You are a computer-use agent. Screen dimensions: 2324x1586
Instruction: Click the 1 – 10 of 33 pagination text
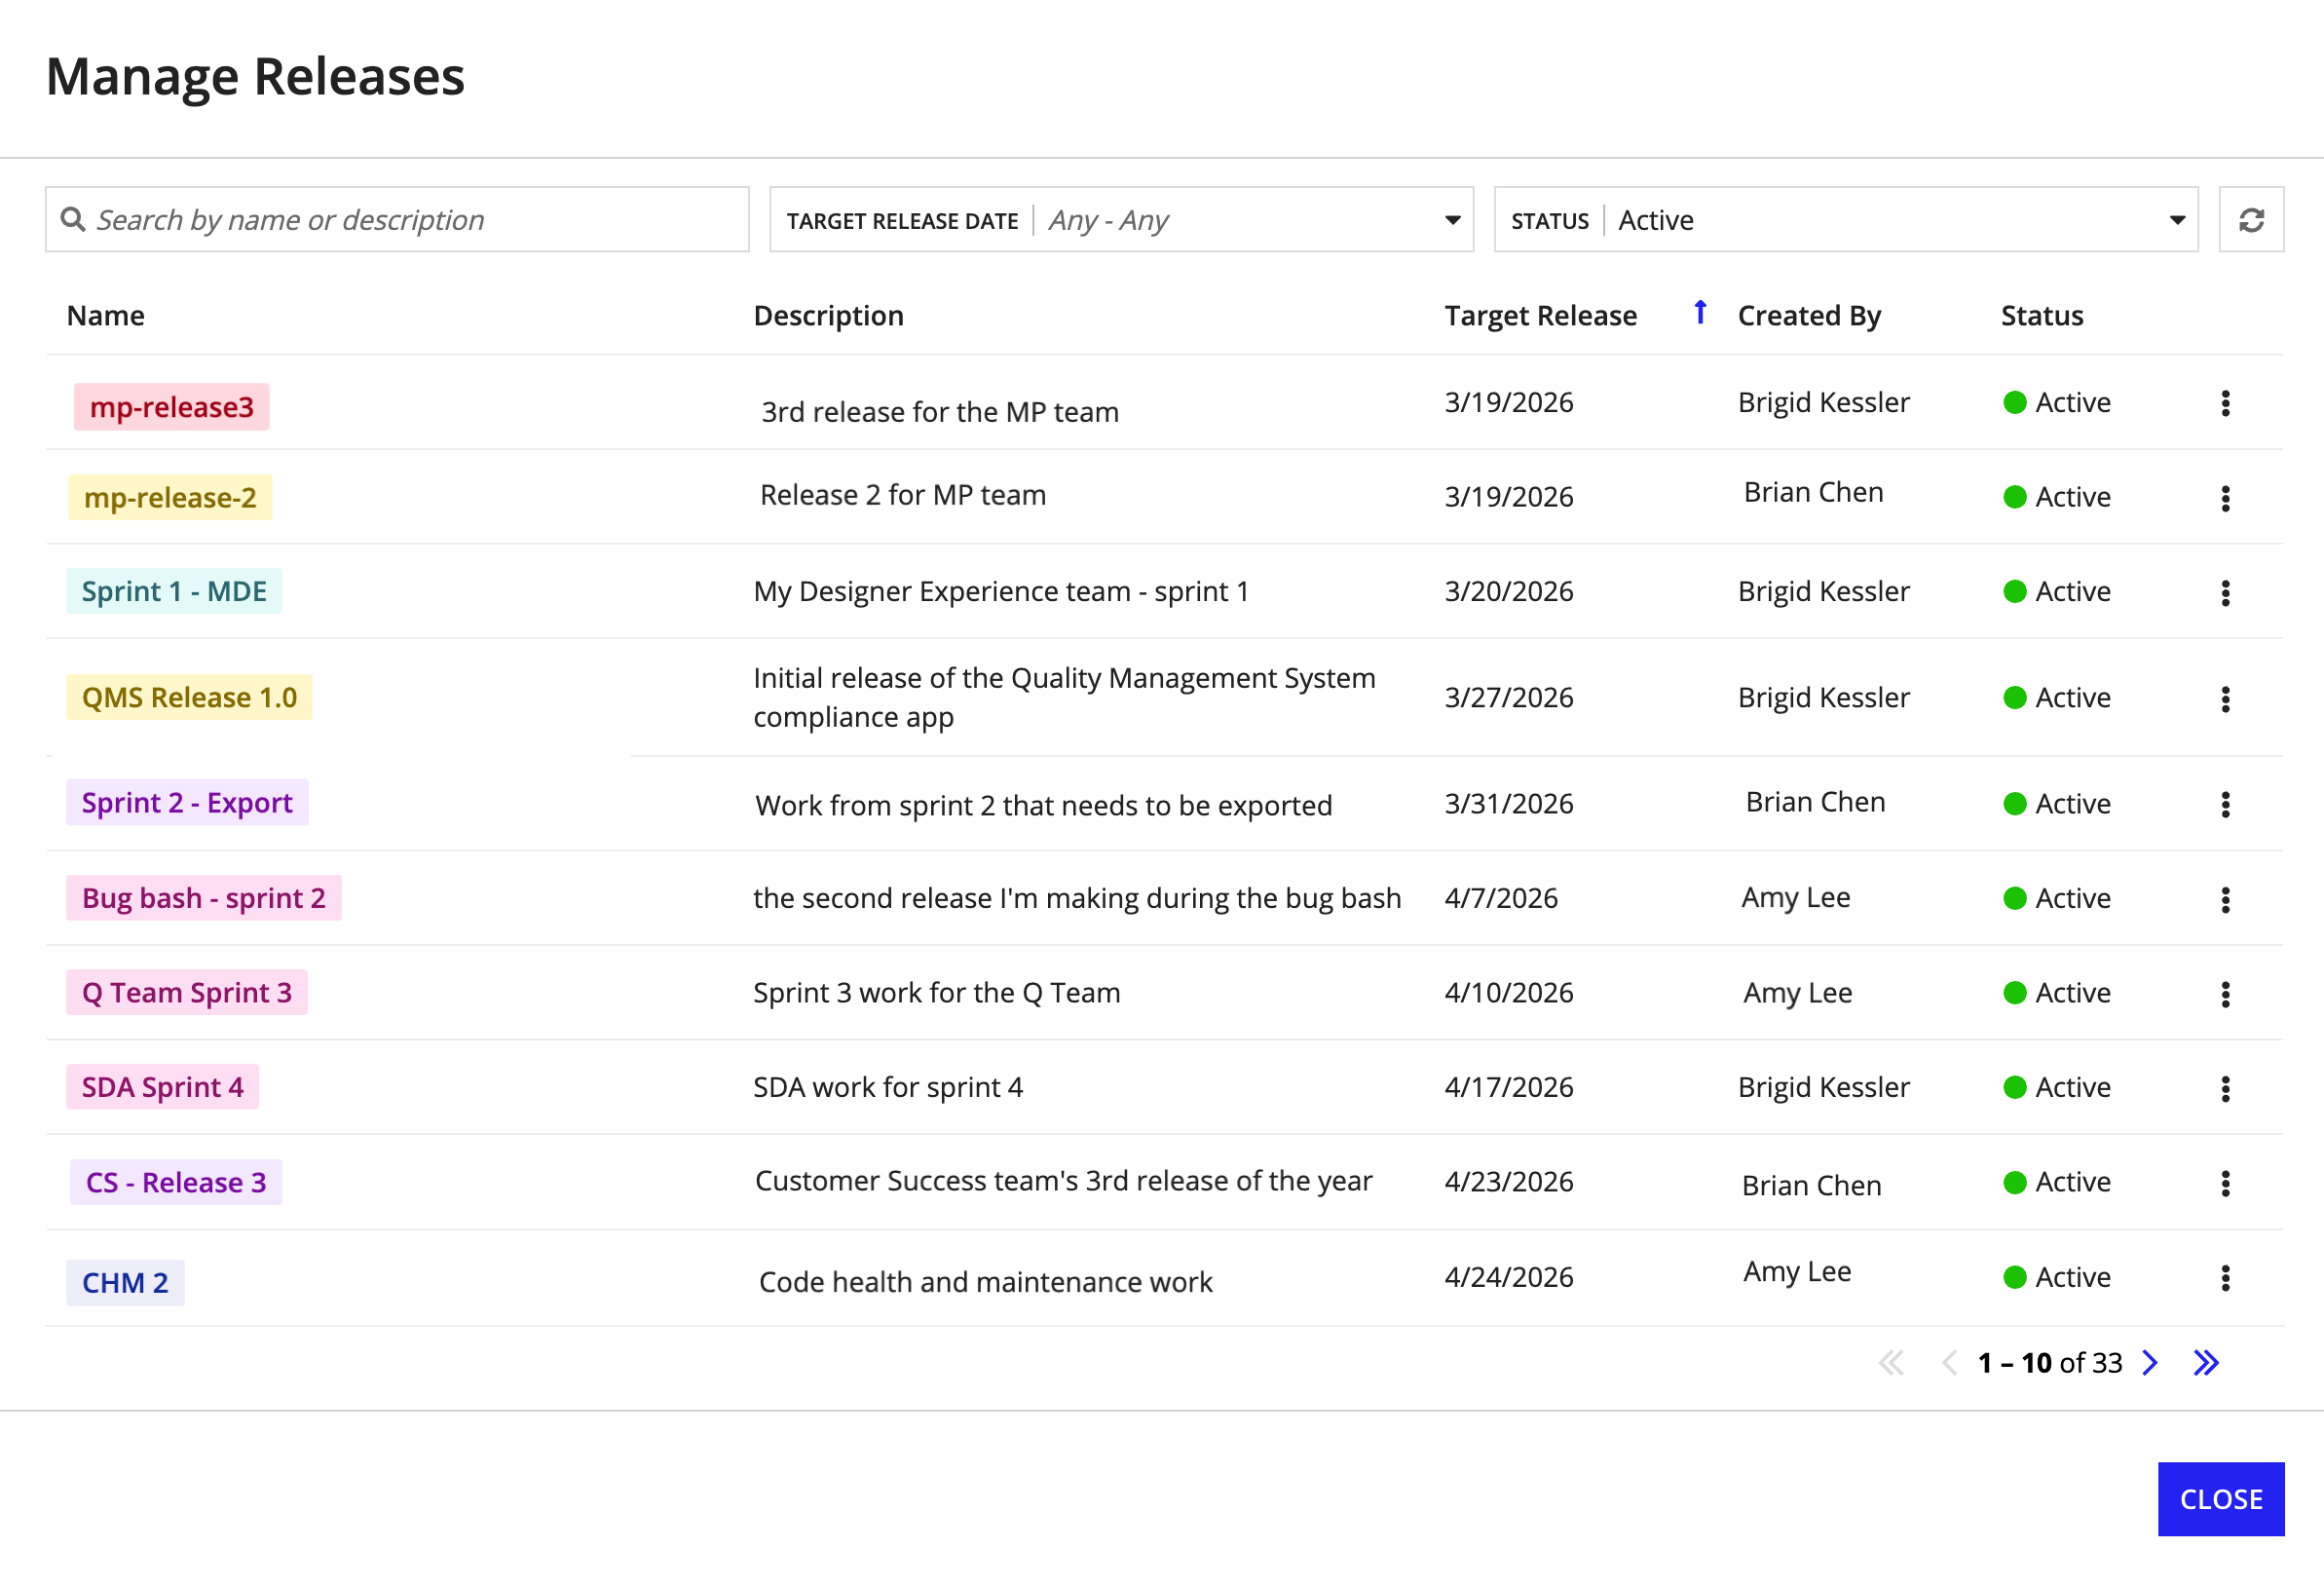coord(2049,1362)
